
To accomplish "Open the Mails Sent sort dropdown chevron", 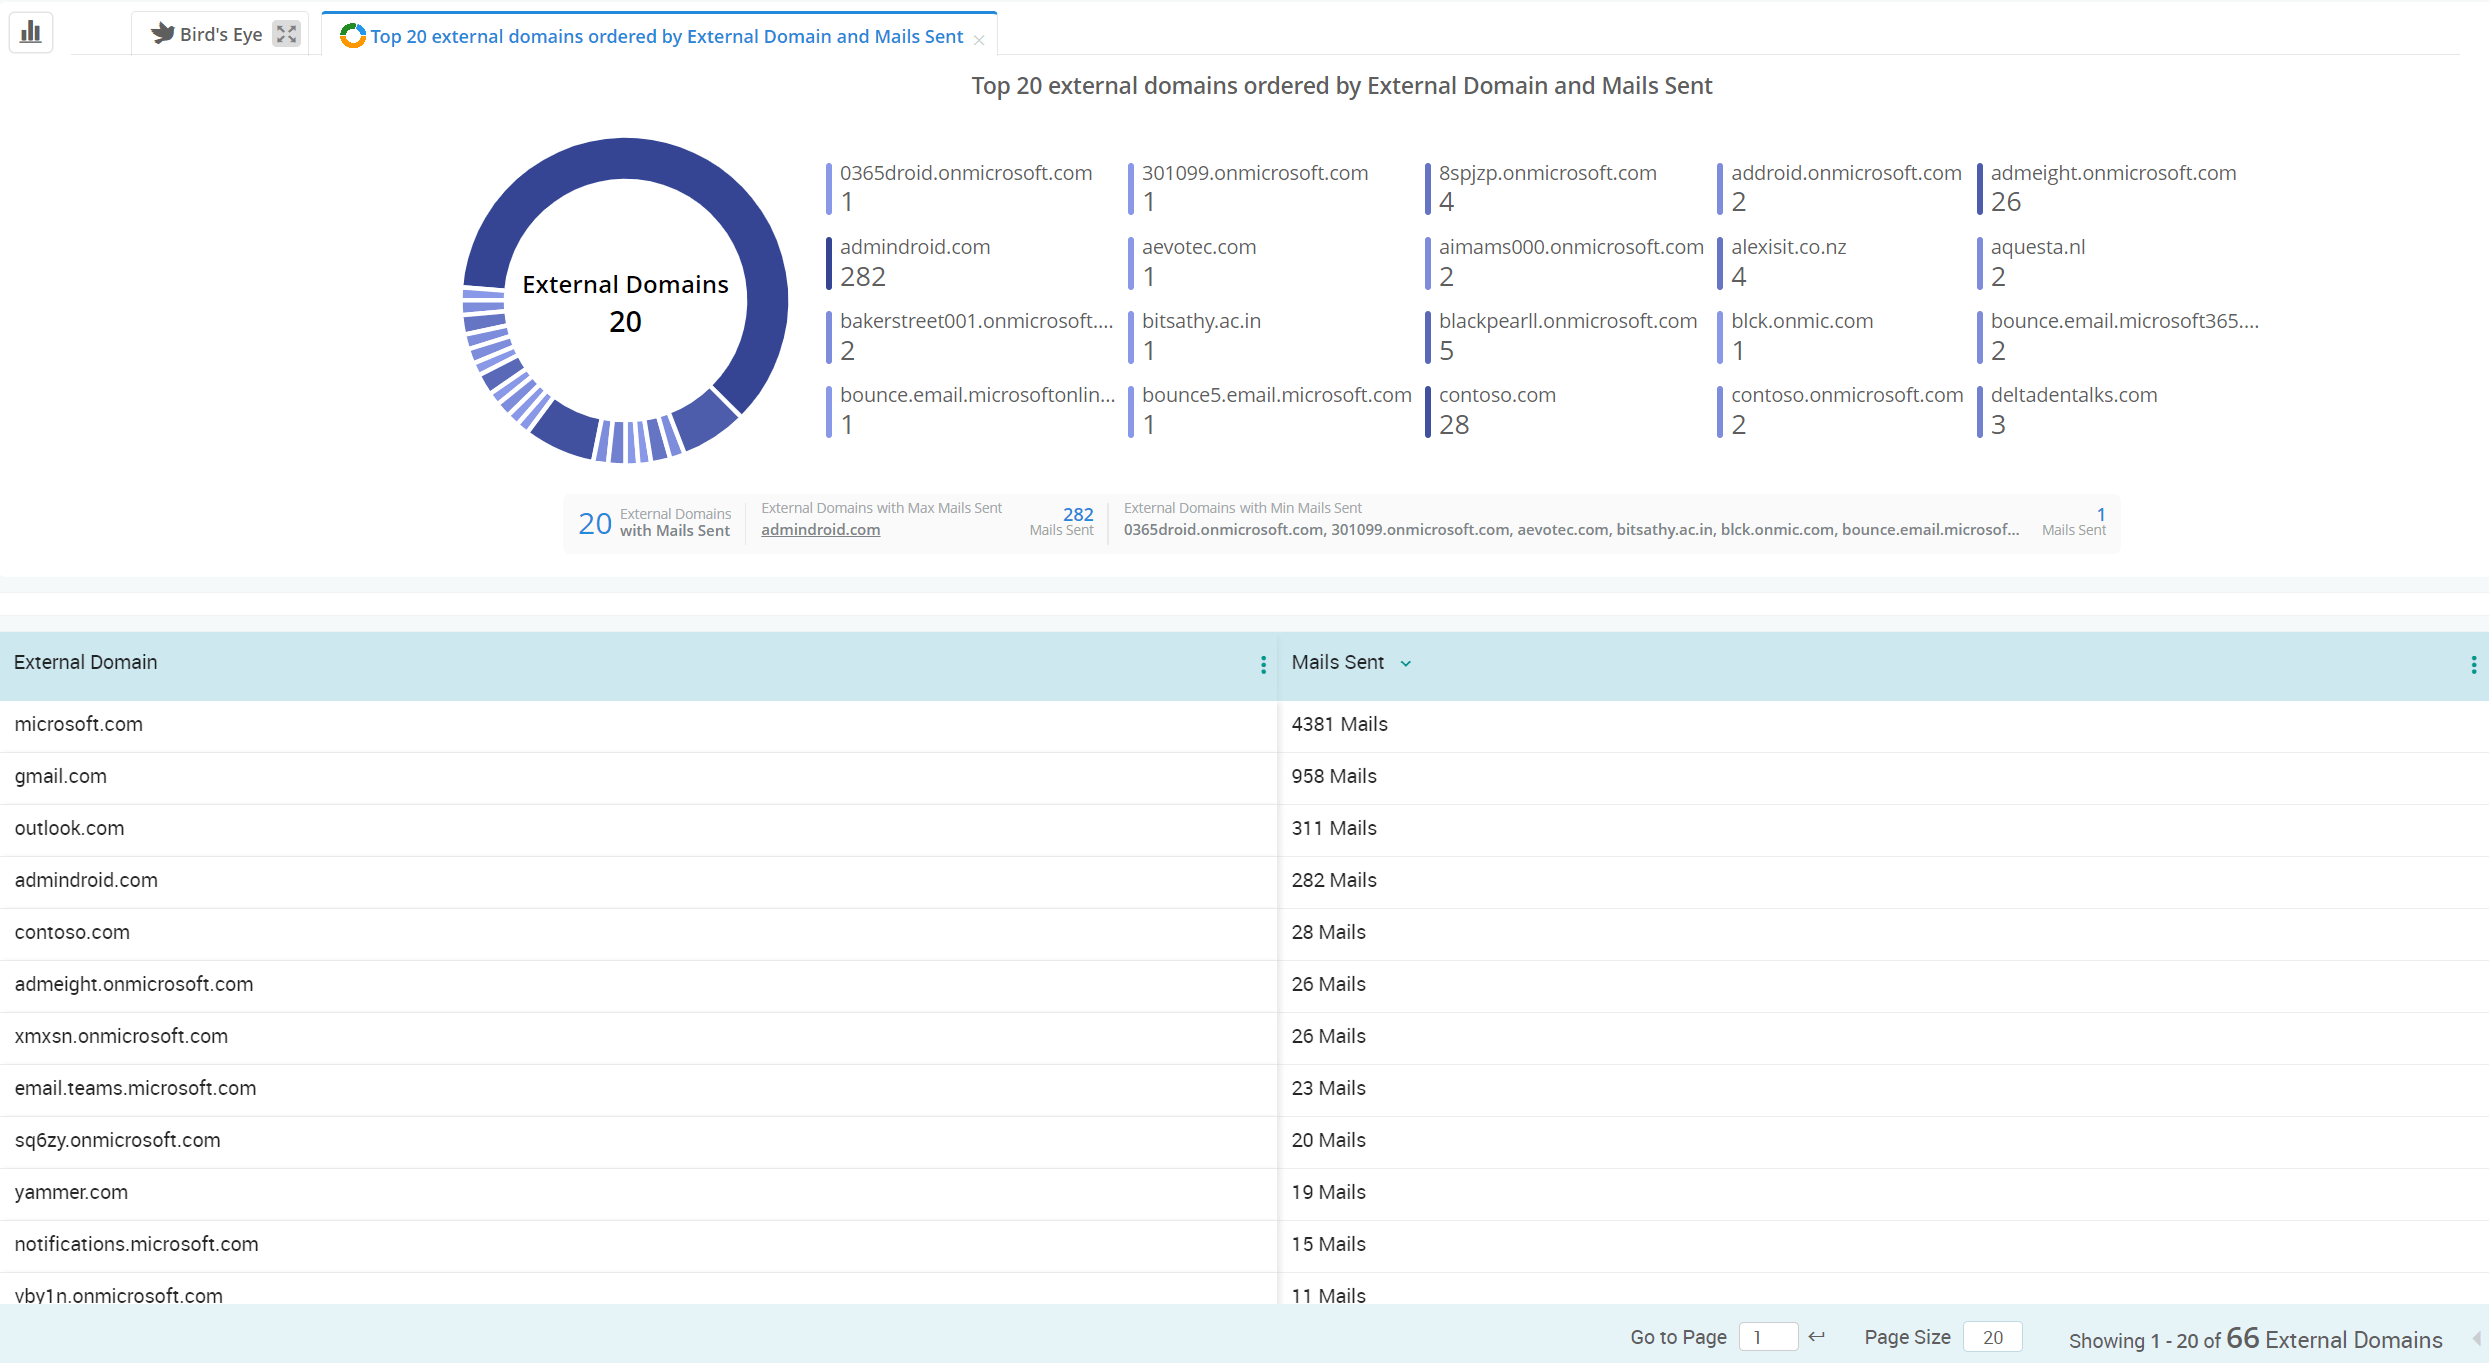I will [x=1406, y=664].
